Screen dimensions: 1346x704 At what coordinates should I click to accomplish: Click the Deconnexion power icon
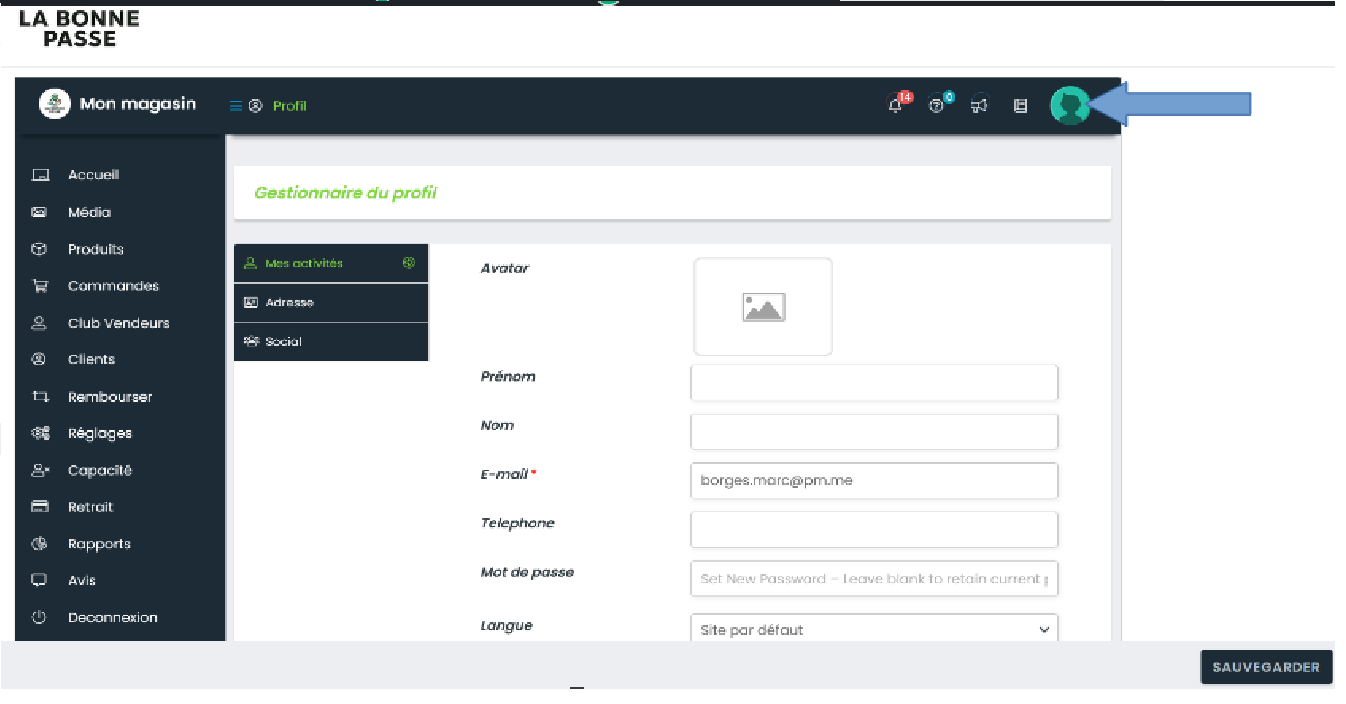pos(40,617)
